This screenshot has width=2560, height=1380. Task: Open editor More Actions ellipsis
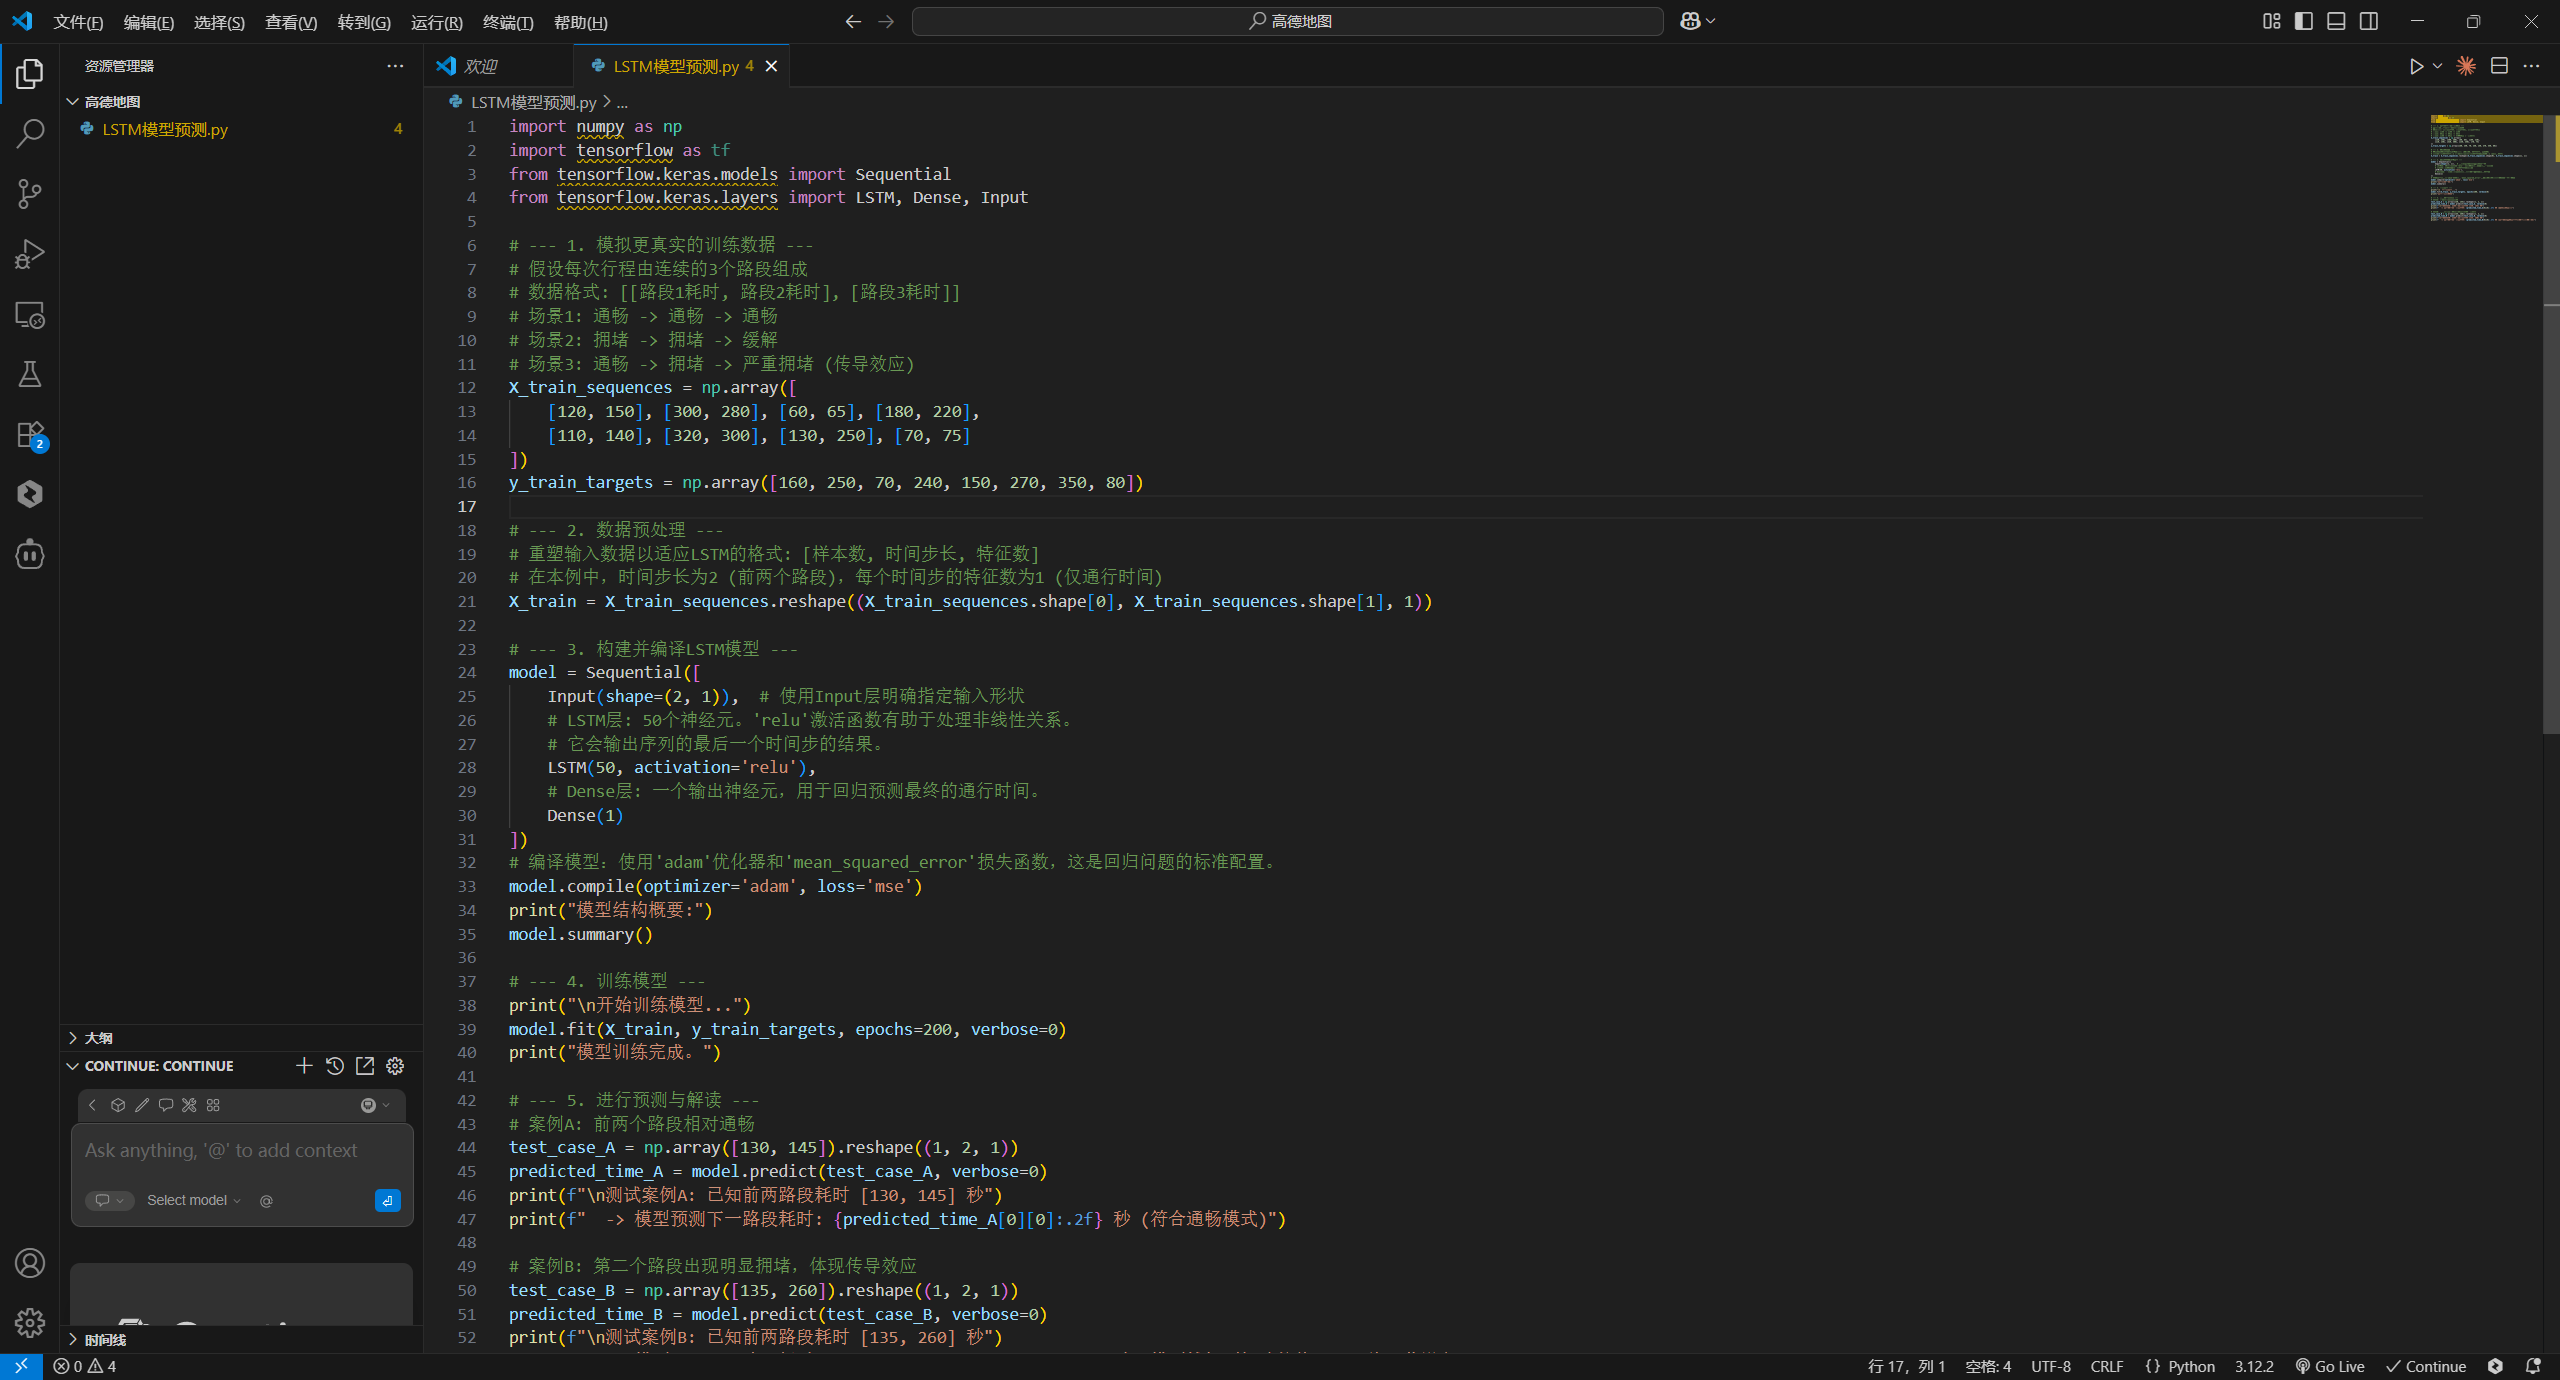click(2531, 66)
